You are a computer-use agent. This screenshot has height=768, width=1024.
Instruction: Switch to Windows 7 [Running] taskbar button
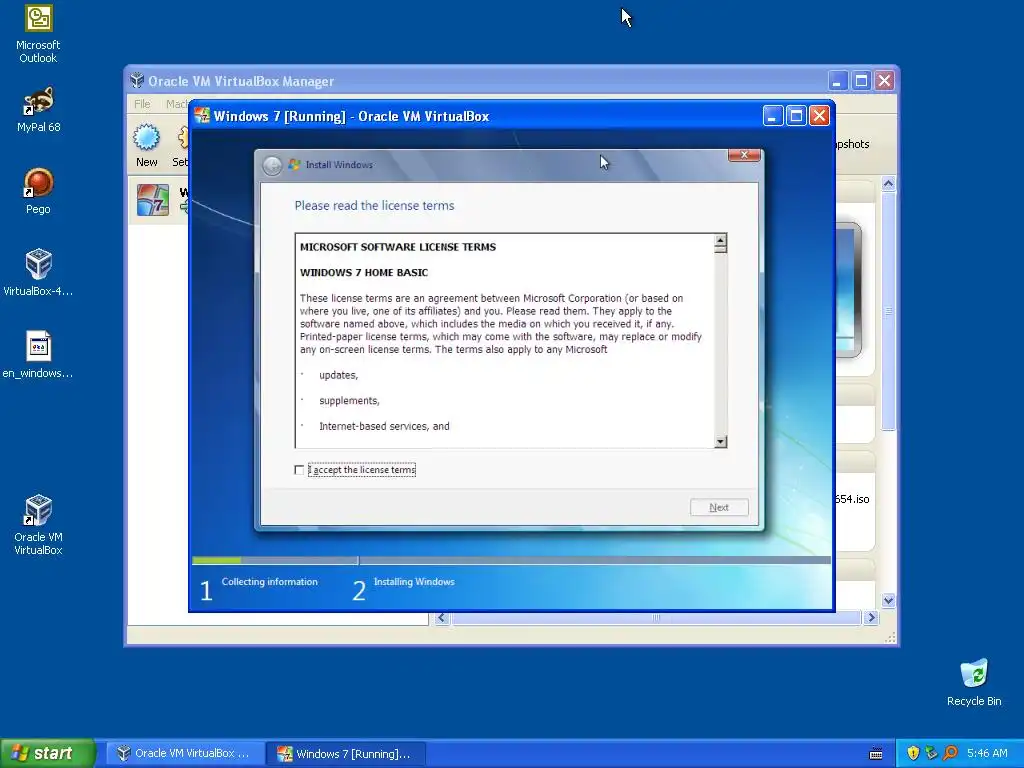(x=346, y=754)
